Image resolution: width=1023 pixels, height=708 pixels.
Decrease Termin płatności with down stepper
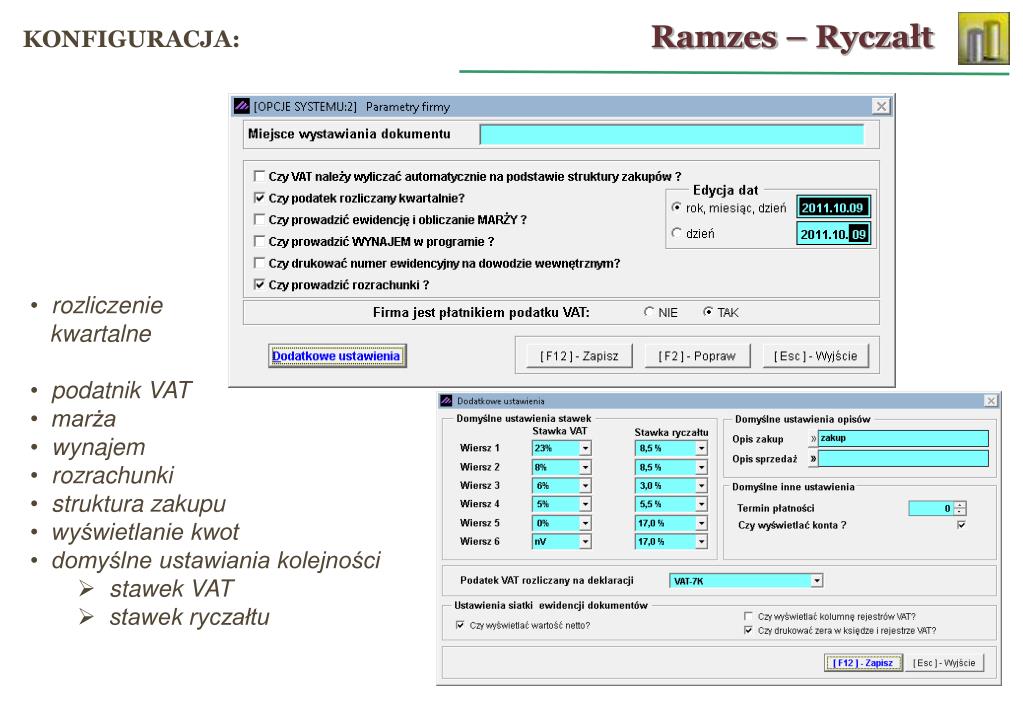[960, 512]
